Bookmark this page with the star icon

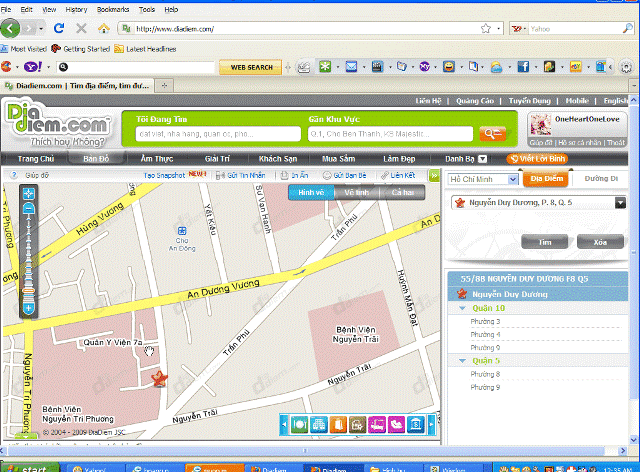click(486, 29)
